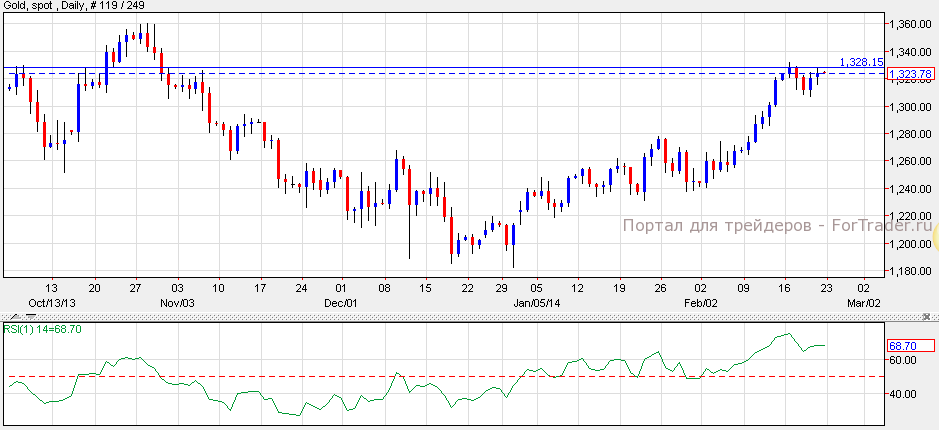
Task: Click the 60.00 RSI axis label
Action: pos(902,360)
